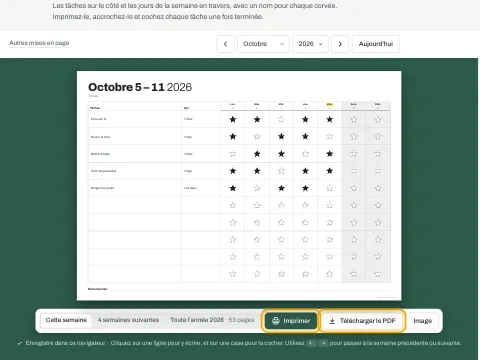Toggle Monday star for Mettre la table
Image resolution: width=480 pixels, height=360 pixels.
click(x=233, y=154)
